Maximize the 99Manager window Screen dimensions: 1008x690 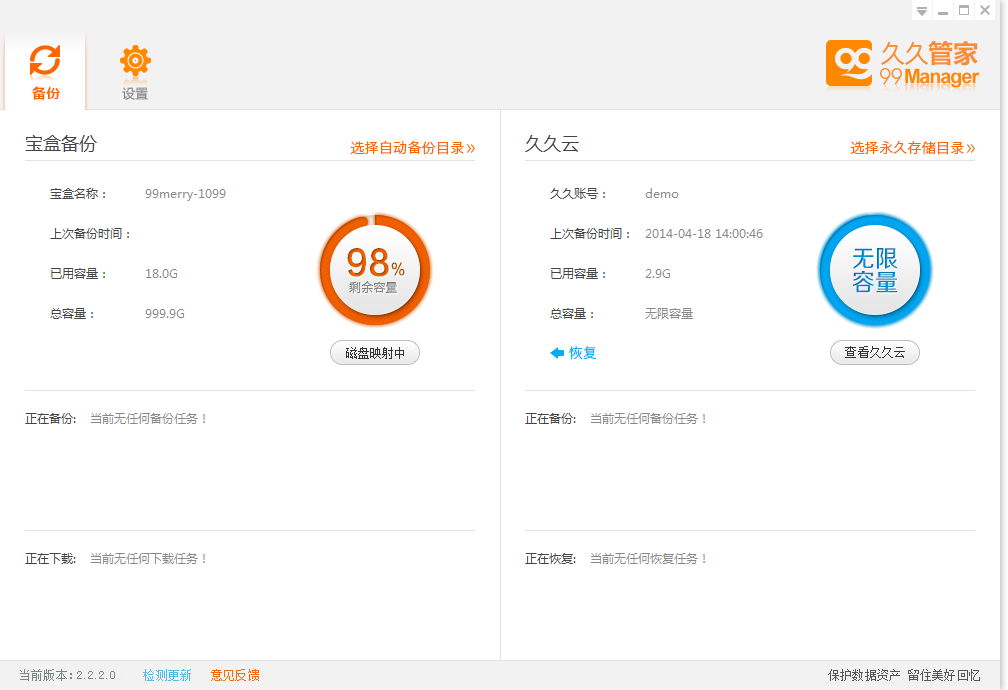964,10
